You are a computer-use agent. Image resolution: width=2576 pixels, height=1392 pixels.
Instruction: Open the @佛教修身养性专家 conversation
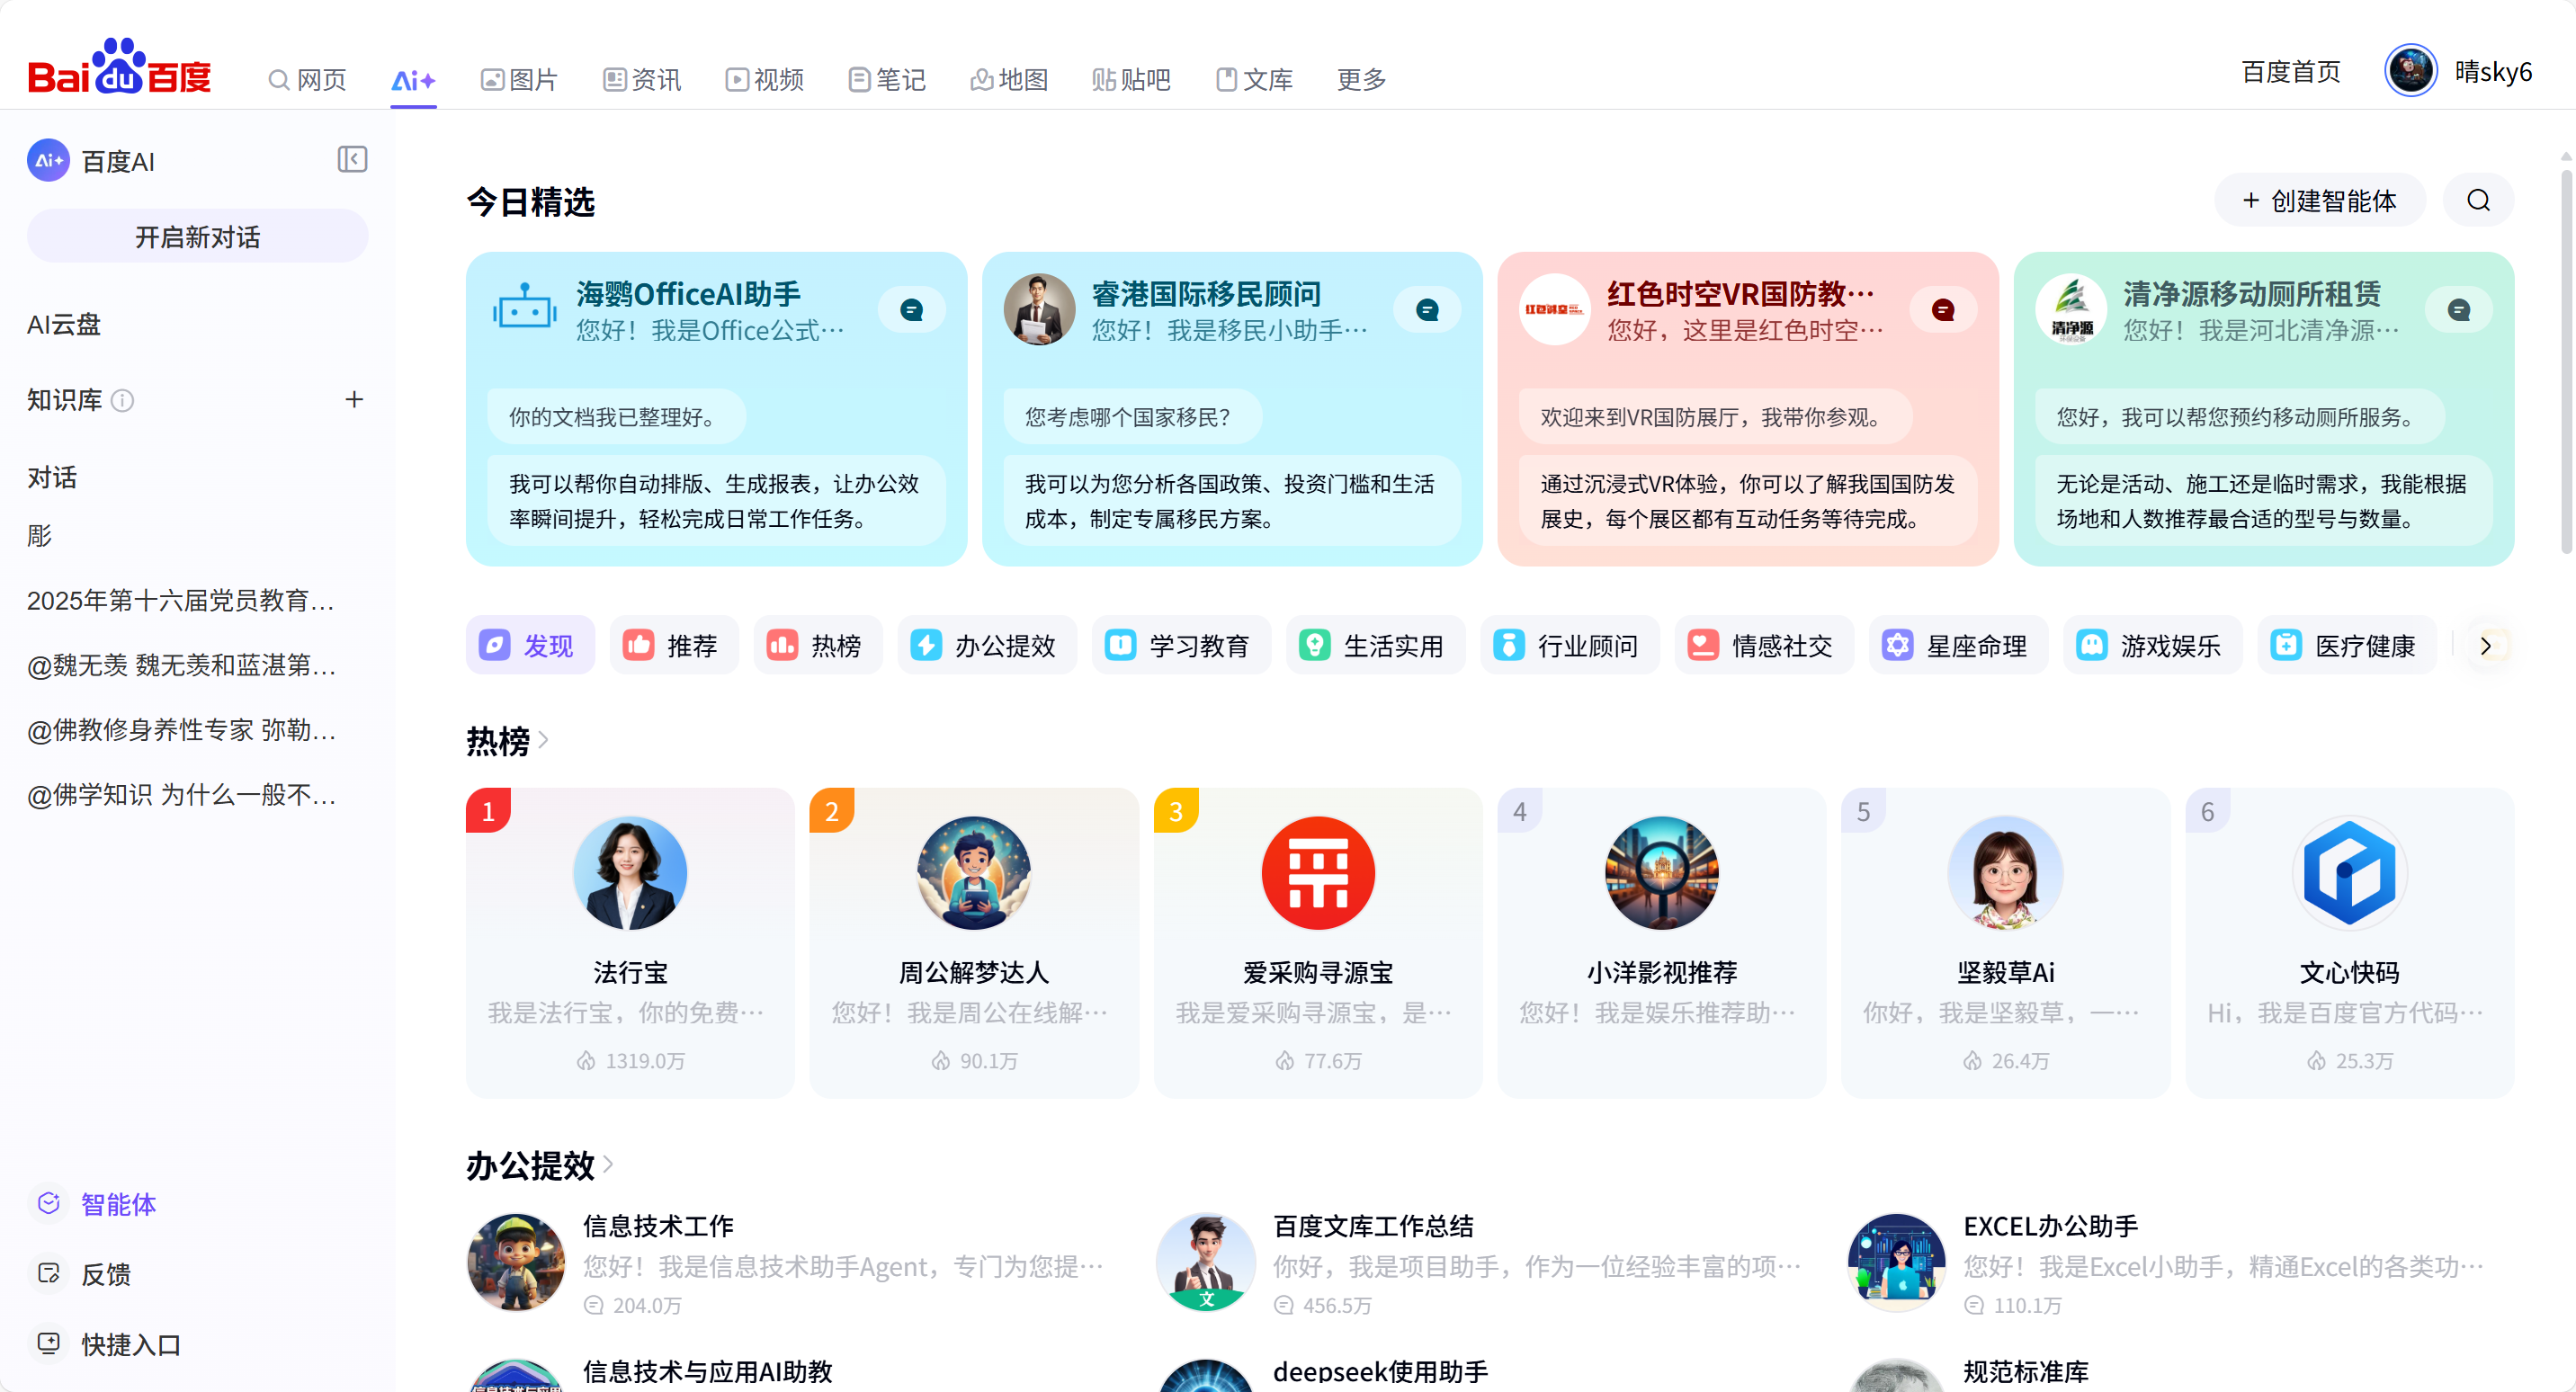coord(181,730)
